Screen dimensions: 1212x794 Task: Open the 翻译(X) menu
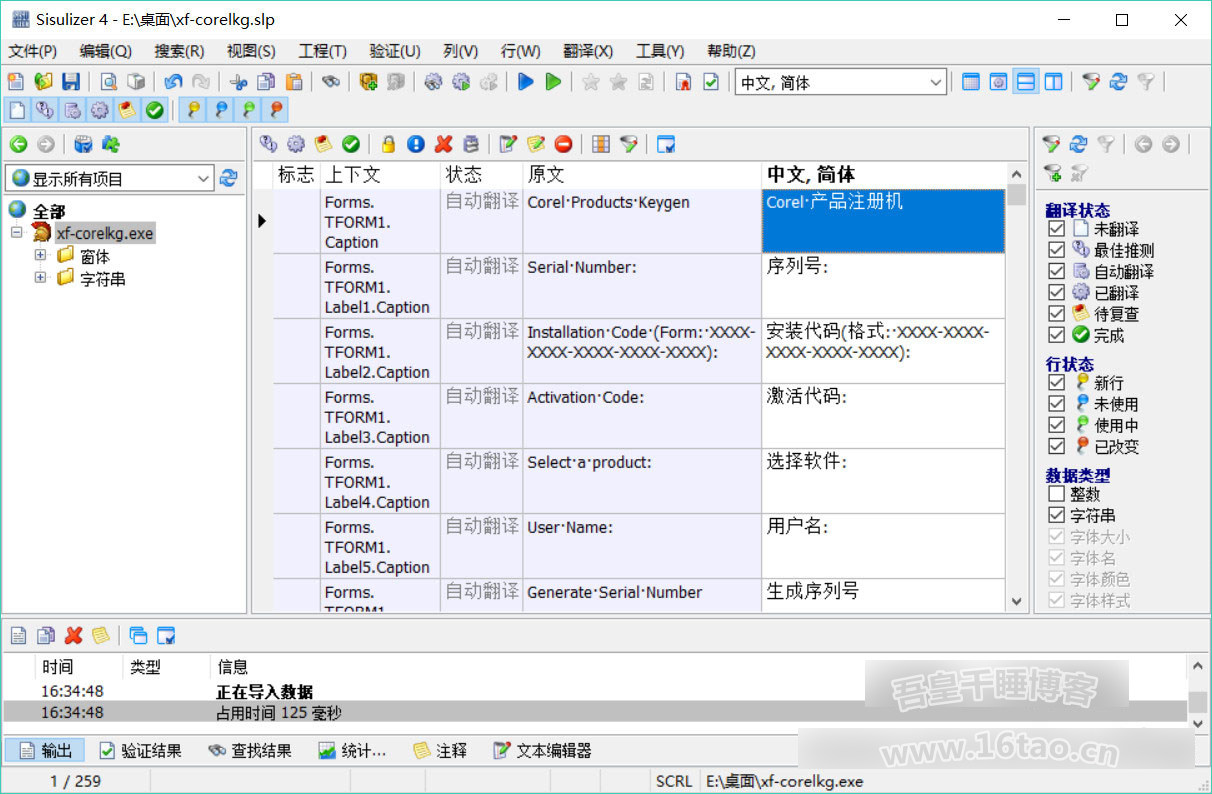click(588, 51)
